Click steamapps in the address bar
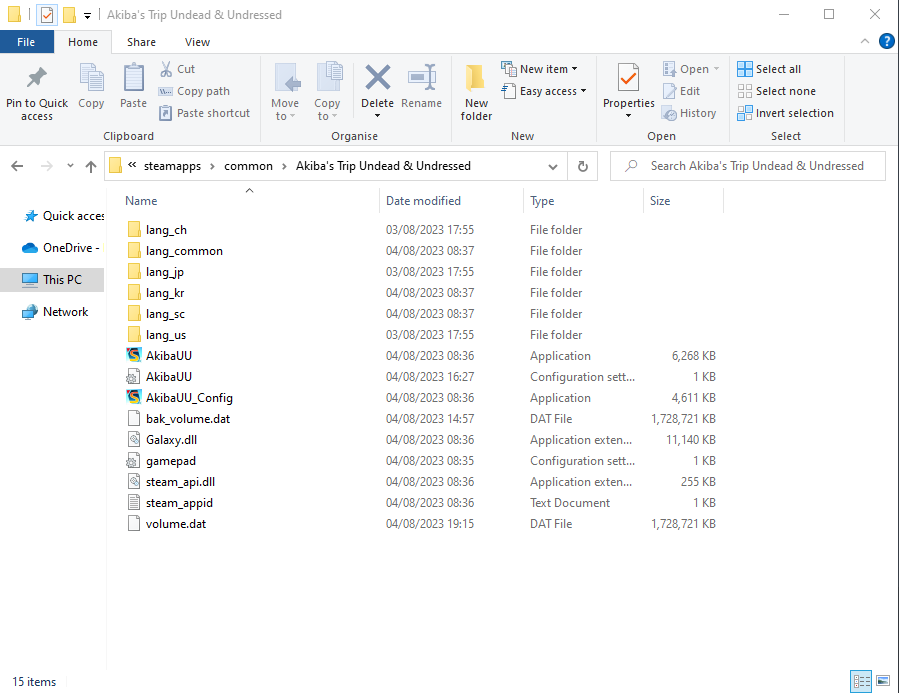The image size is (899, 693). 172,166
